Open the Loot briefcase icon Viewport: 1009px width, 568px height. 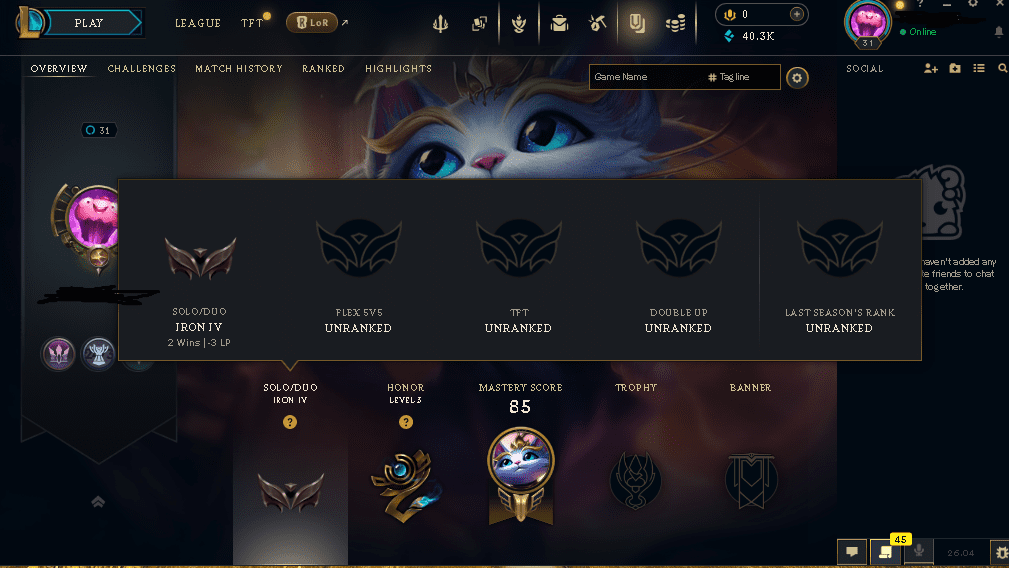pyautogui.click(x=559, y=24)
